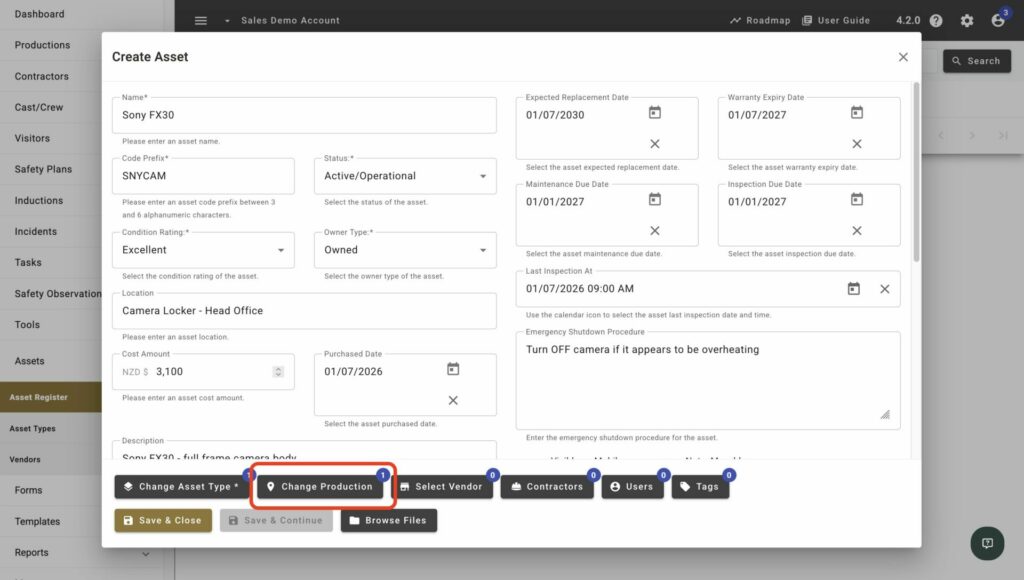Click the Tags button
The width and height of the screenshot is (1024, 580).
[x=700, y=487]
